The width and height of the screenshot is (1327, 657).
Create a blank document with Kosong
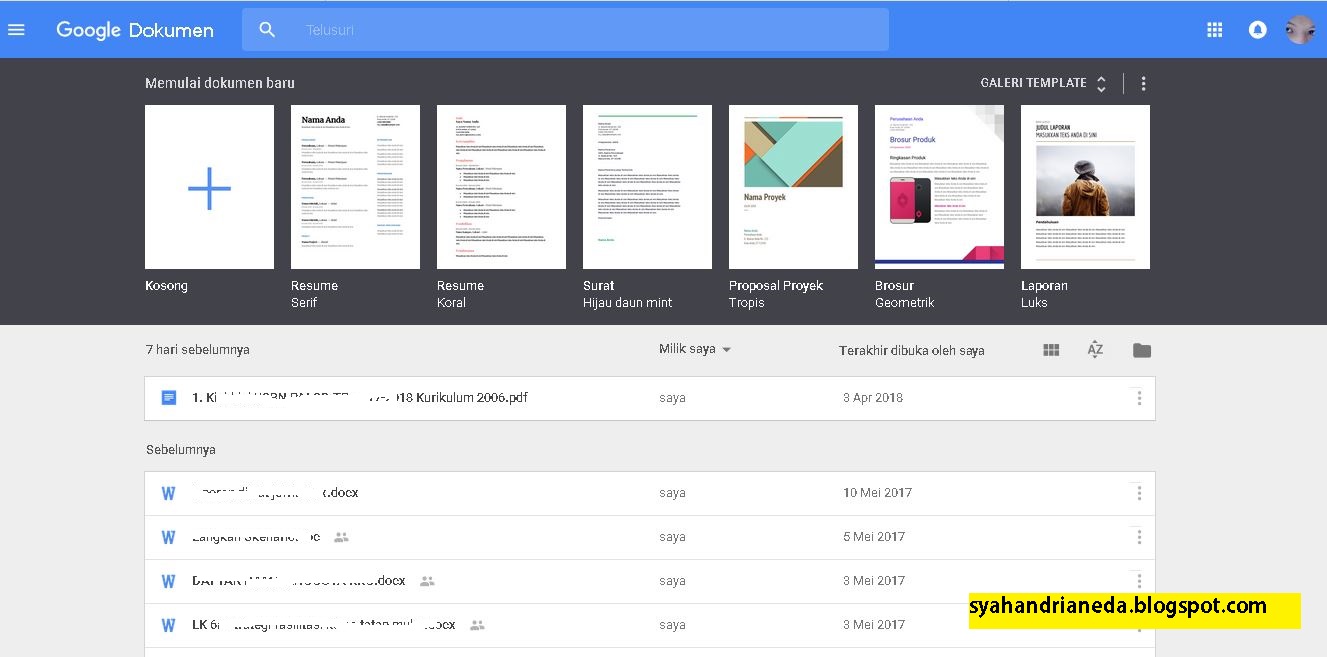tap(209, 186)
